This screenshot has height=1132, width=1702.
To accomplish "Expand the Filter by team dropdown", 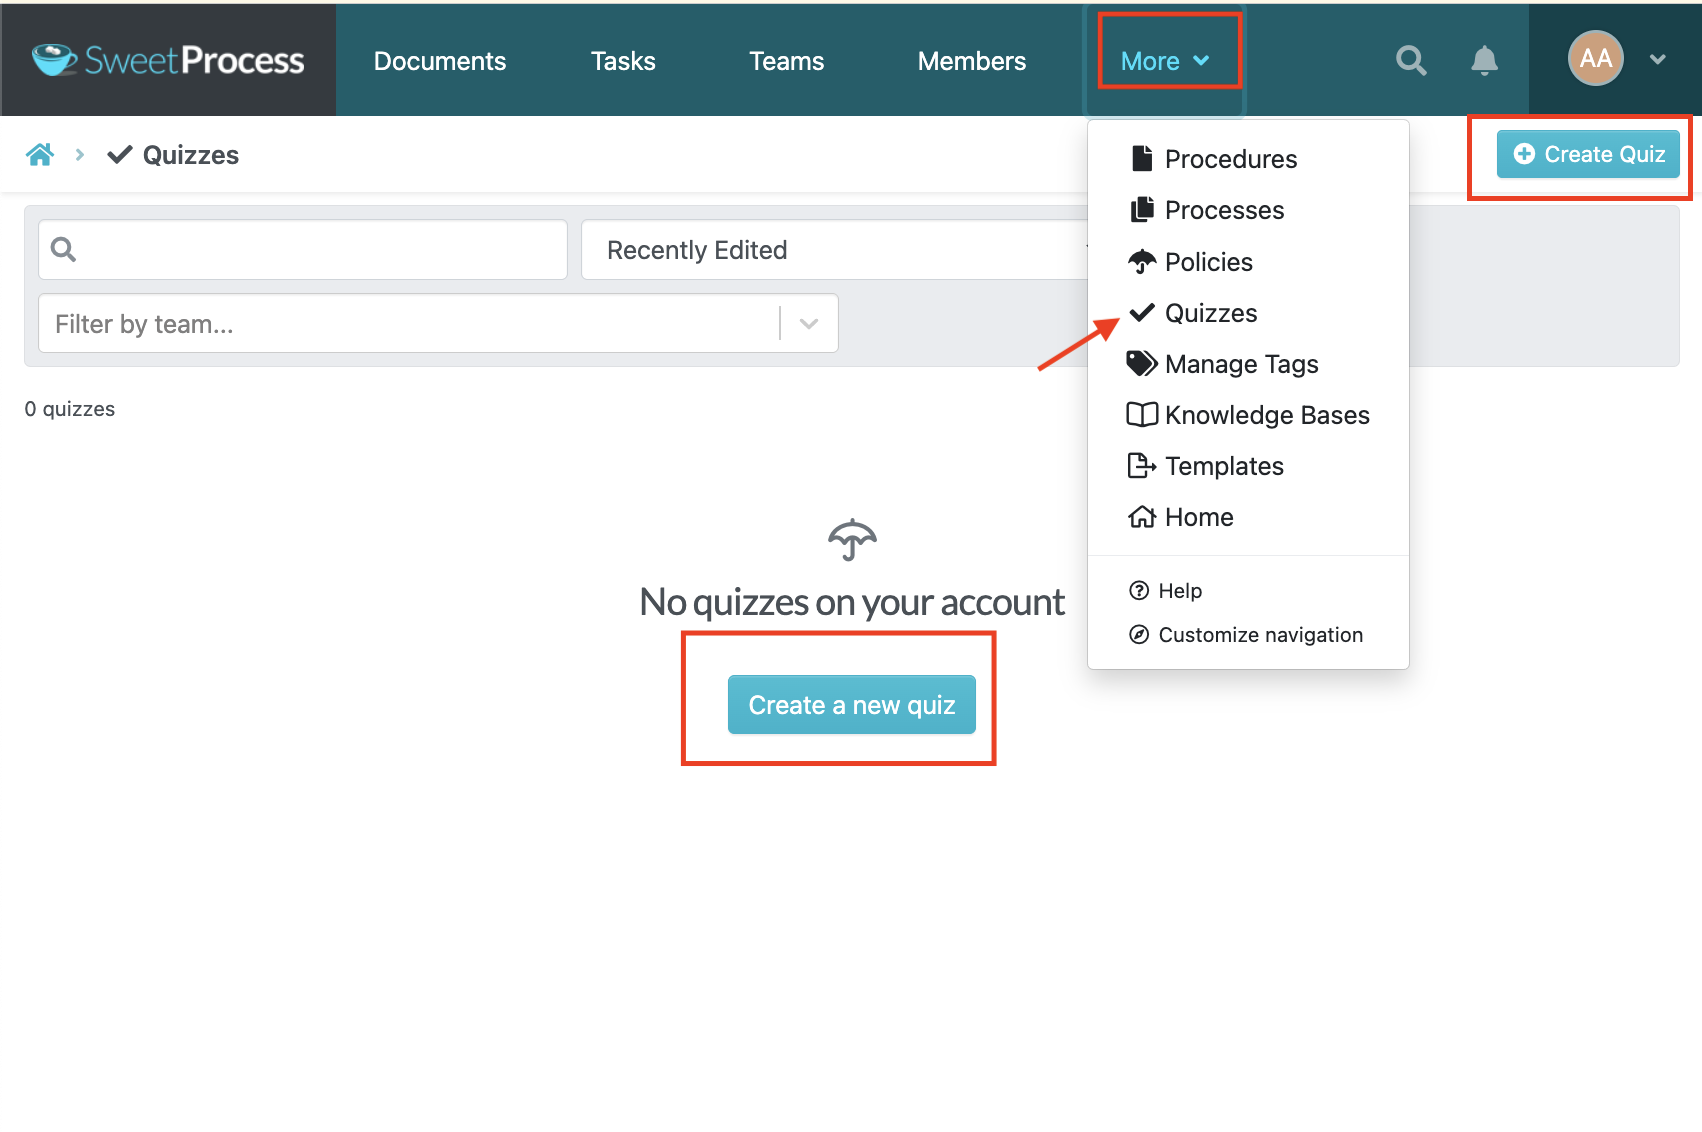I will [x=809, y=324].
